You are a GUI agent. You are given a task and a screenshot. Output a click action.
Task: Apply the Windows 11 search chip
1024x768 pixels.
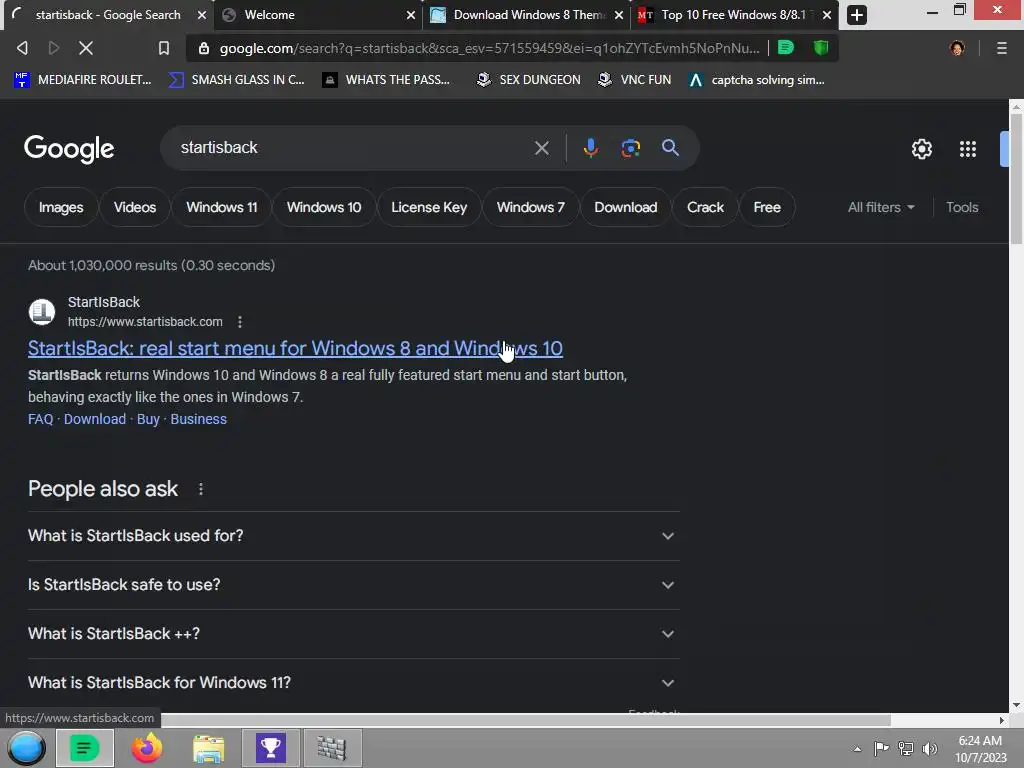221,207
